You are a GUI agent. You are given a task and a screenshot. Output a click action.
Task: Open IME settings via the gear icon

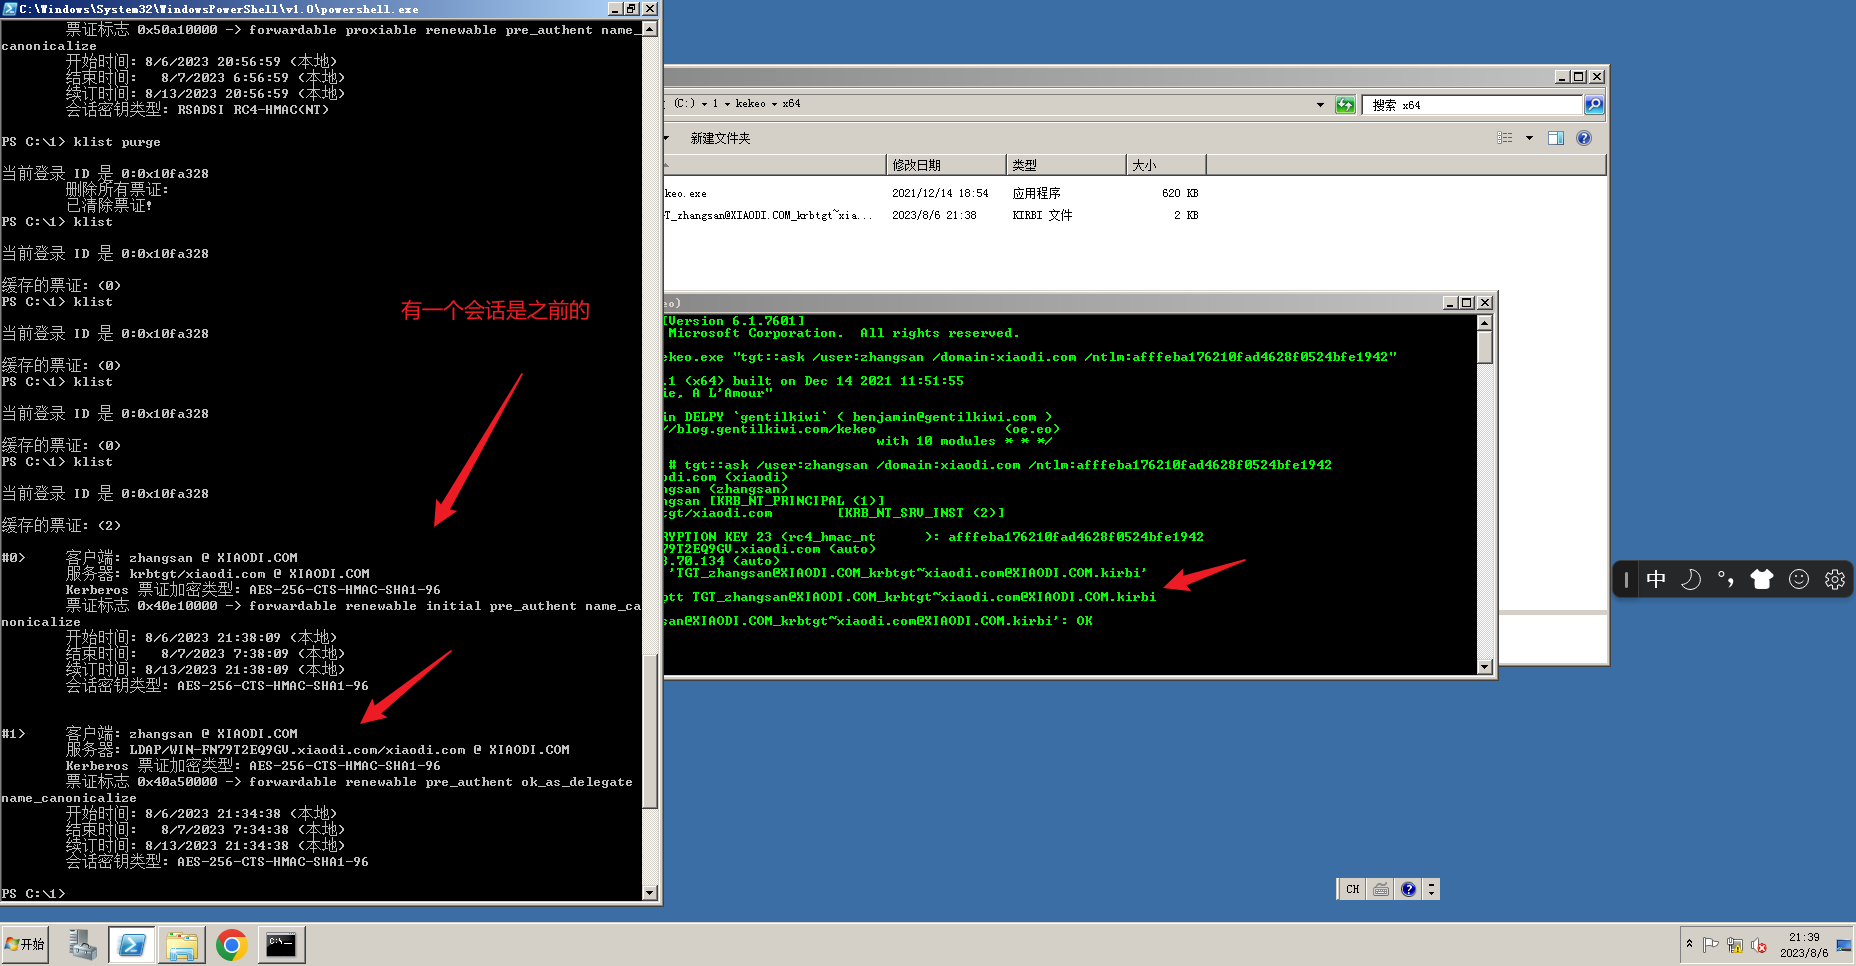tap(1834, 579)
